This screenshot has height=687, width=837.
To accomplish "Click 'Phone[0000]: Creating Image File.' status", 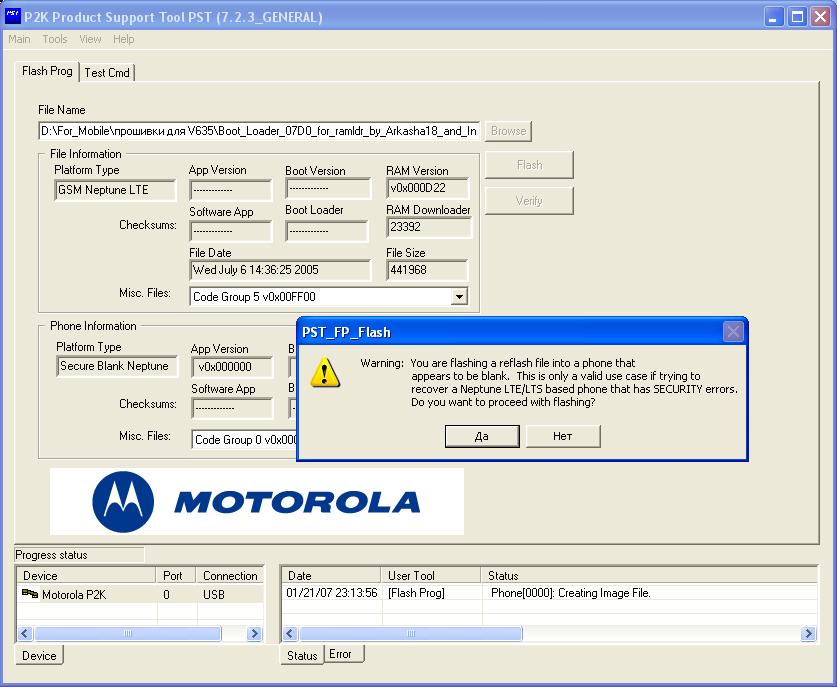I will (571, 593).
